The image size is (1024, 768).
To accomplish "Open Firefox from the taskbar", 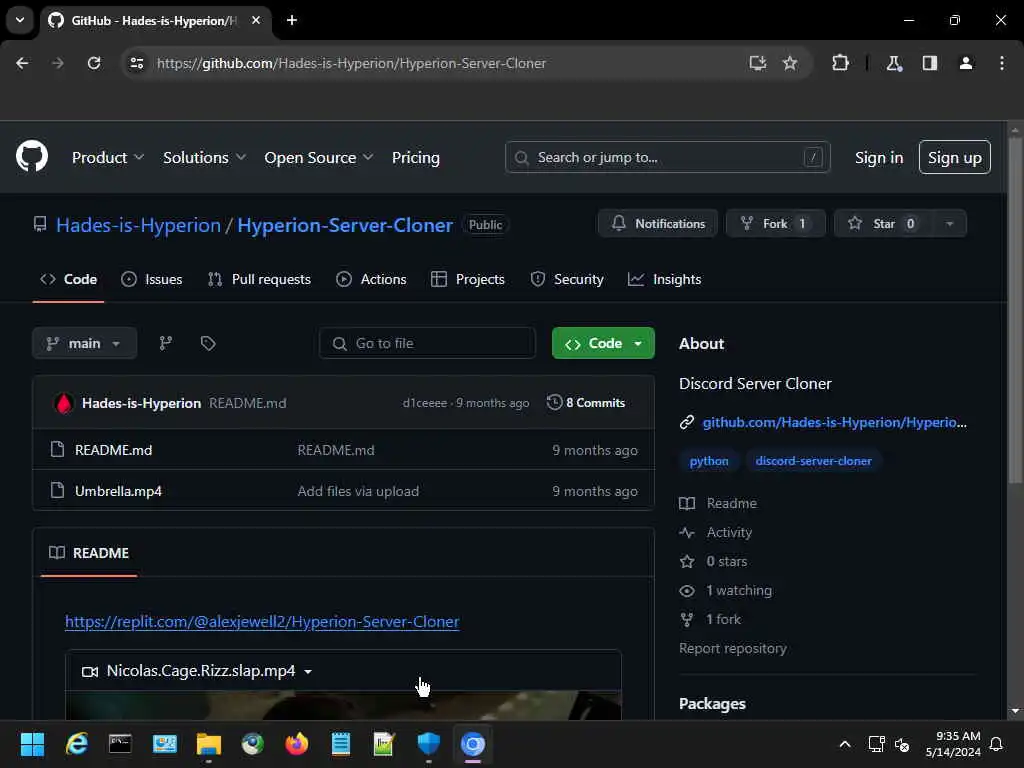I will (x=296, y=744).
